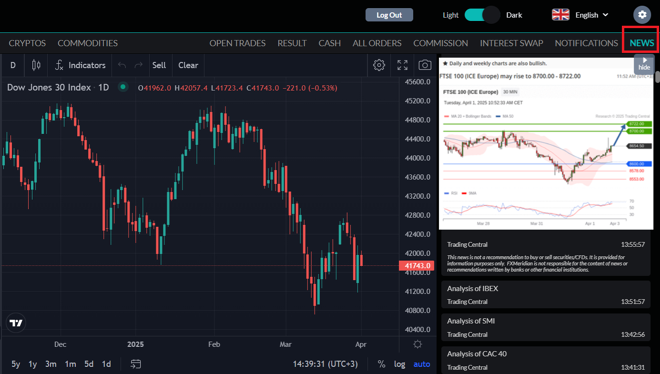Click the UK flag language icon
Viewport: 660px width, 374px height.
560,15
